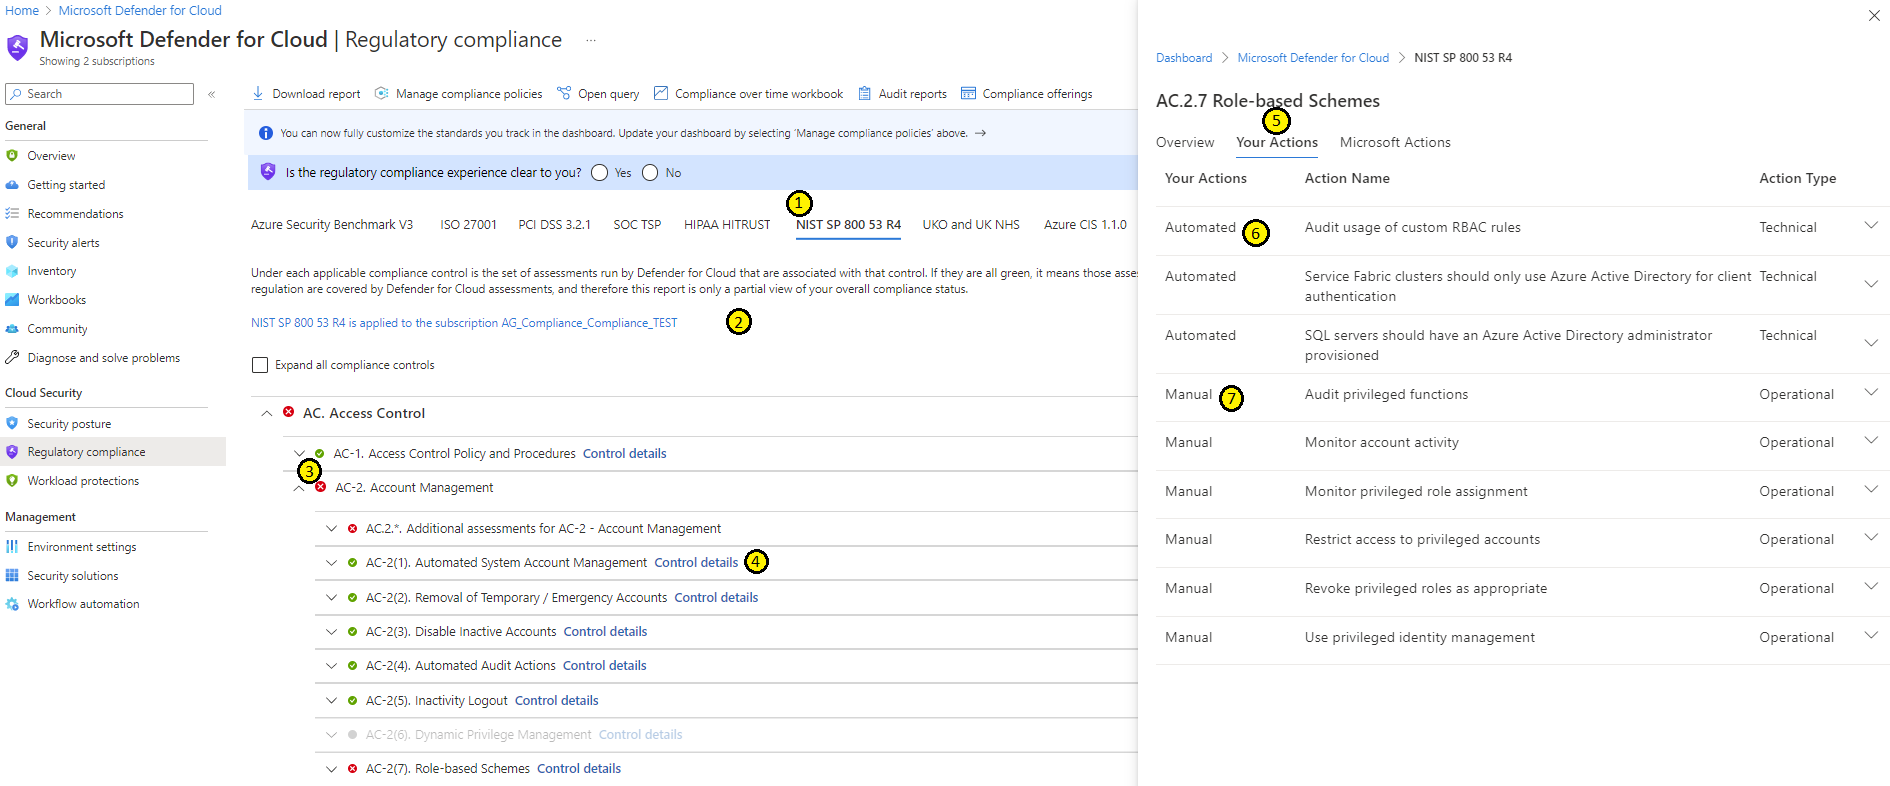
Task: Click the Dashboard breadcrumb in side panel
Action: point(1184,58)
